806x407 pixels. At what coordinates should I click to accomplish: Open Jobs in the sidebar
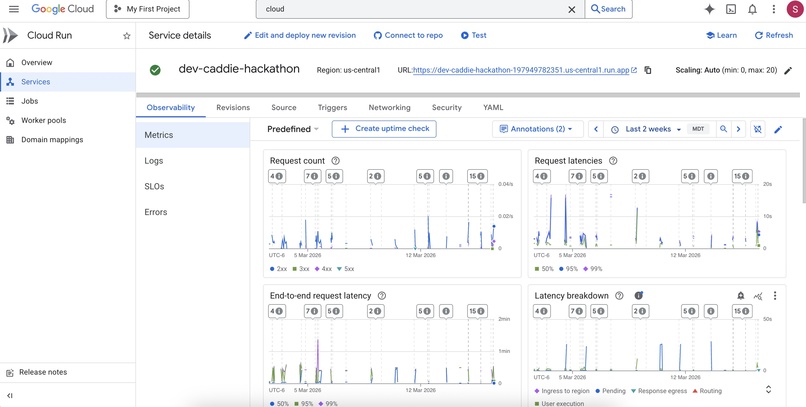click(68, 101)
